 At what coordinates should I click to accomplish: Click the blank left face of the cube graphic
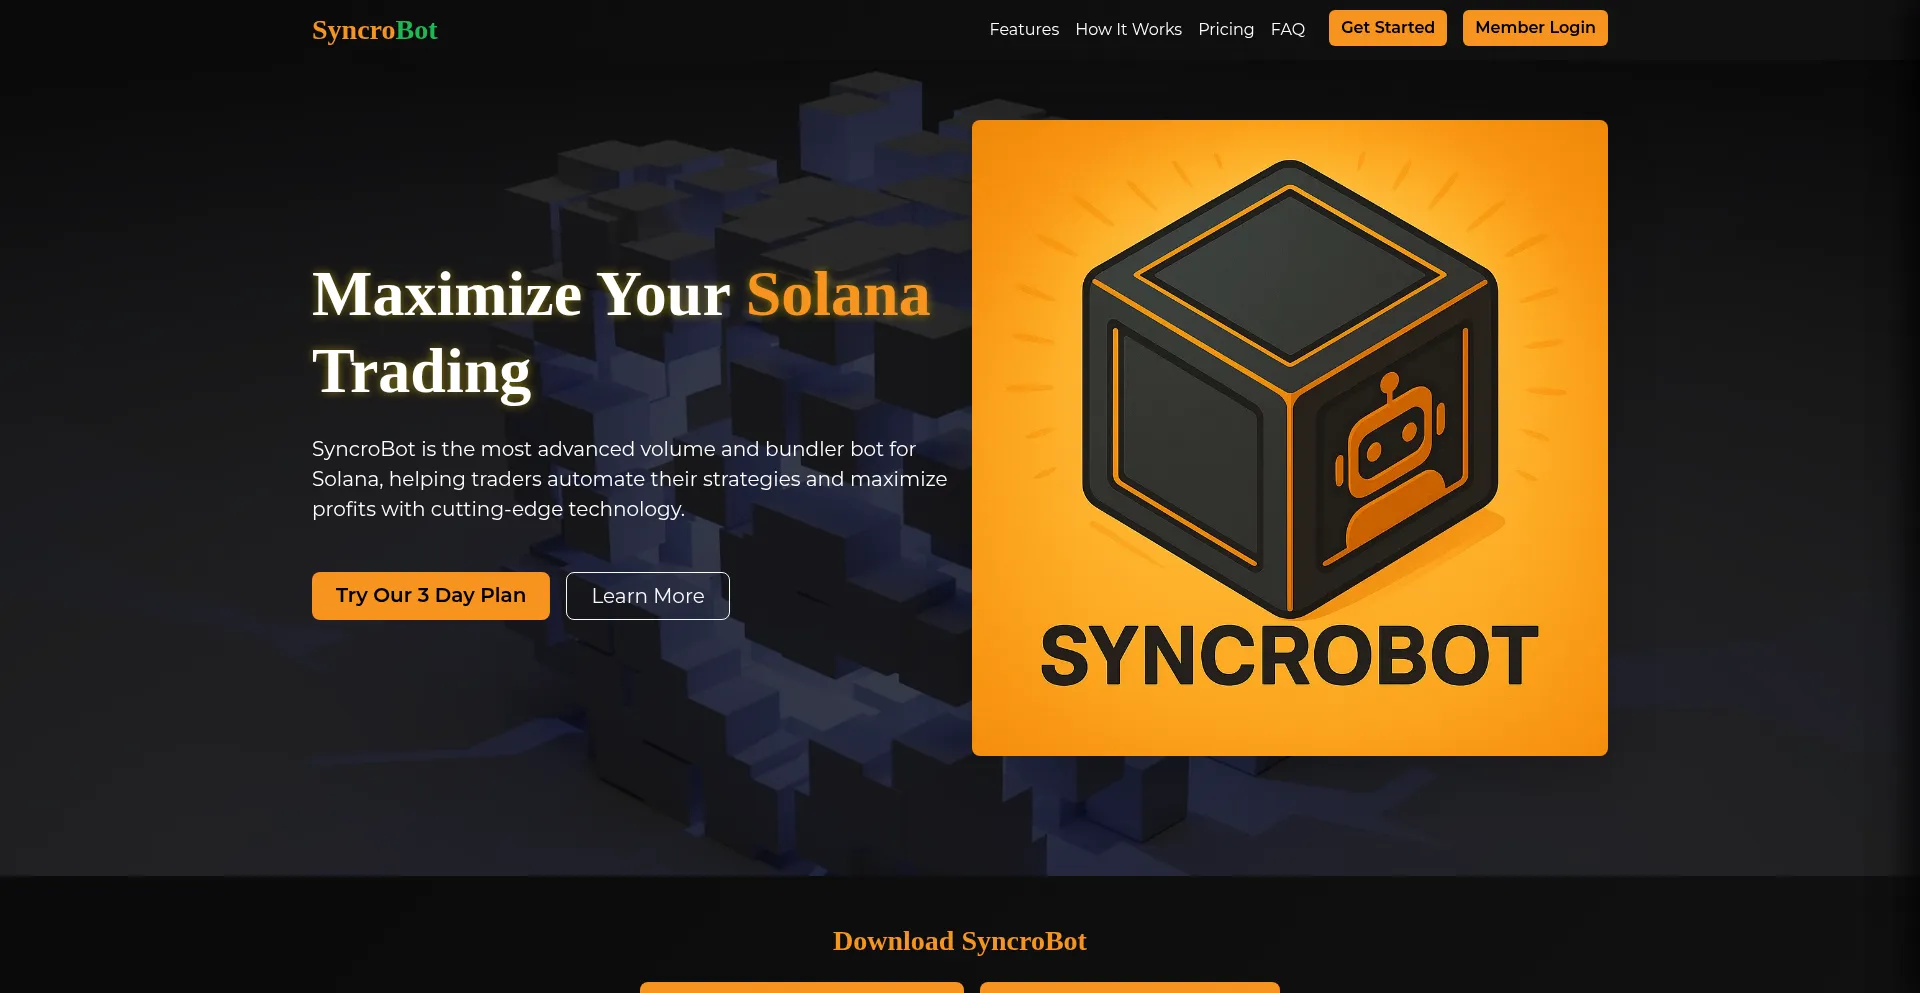[1188, 445]
